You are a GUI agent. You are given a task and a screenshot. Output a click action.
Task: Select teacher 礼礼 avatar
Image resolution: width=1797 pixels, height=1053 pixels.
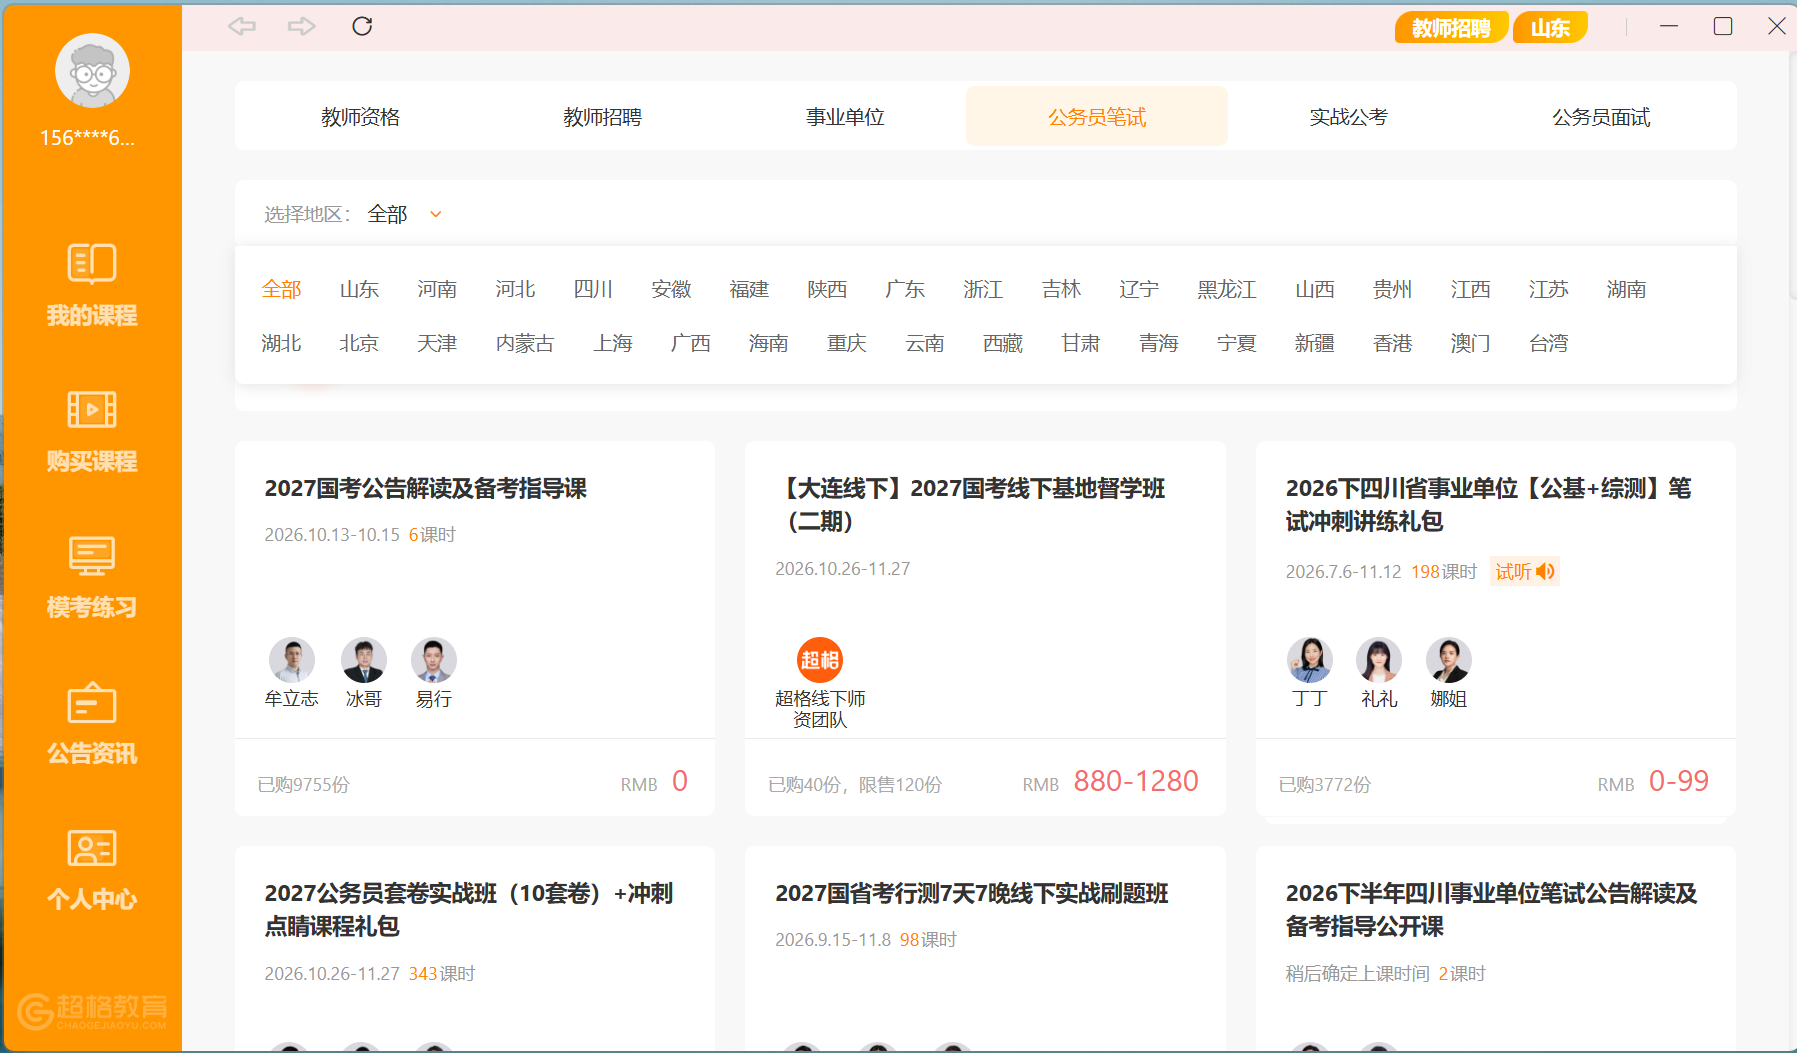tap(1379, 660)
